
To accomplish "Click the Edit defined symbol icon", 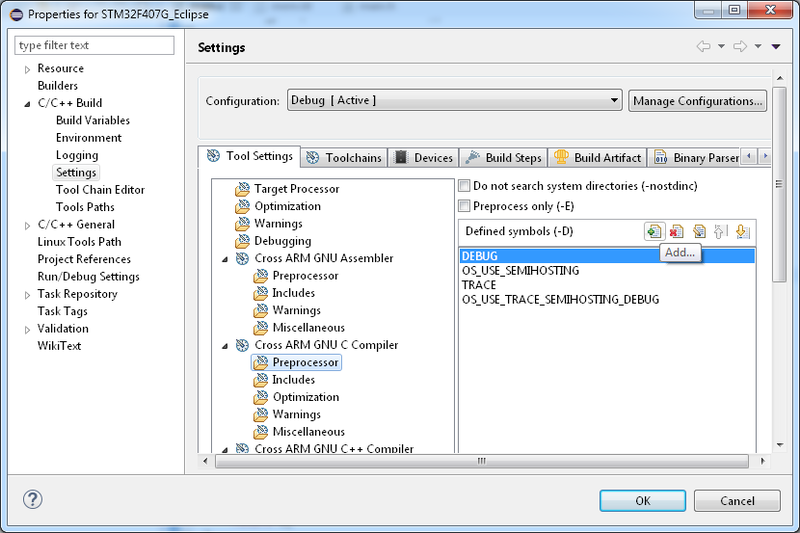I will click(699, 231).
